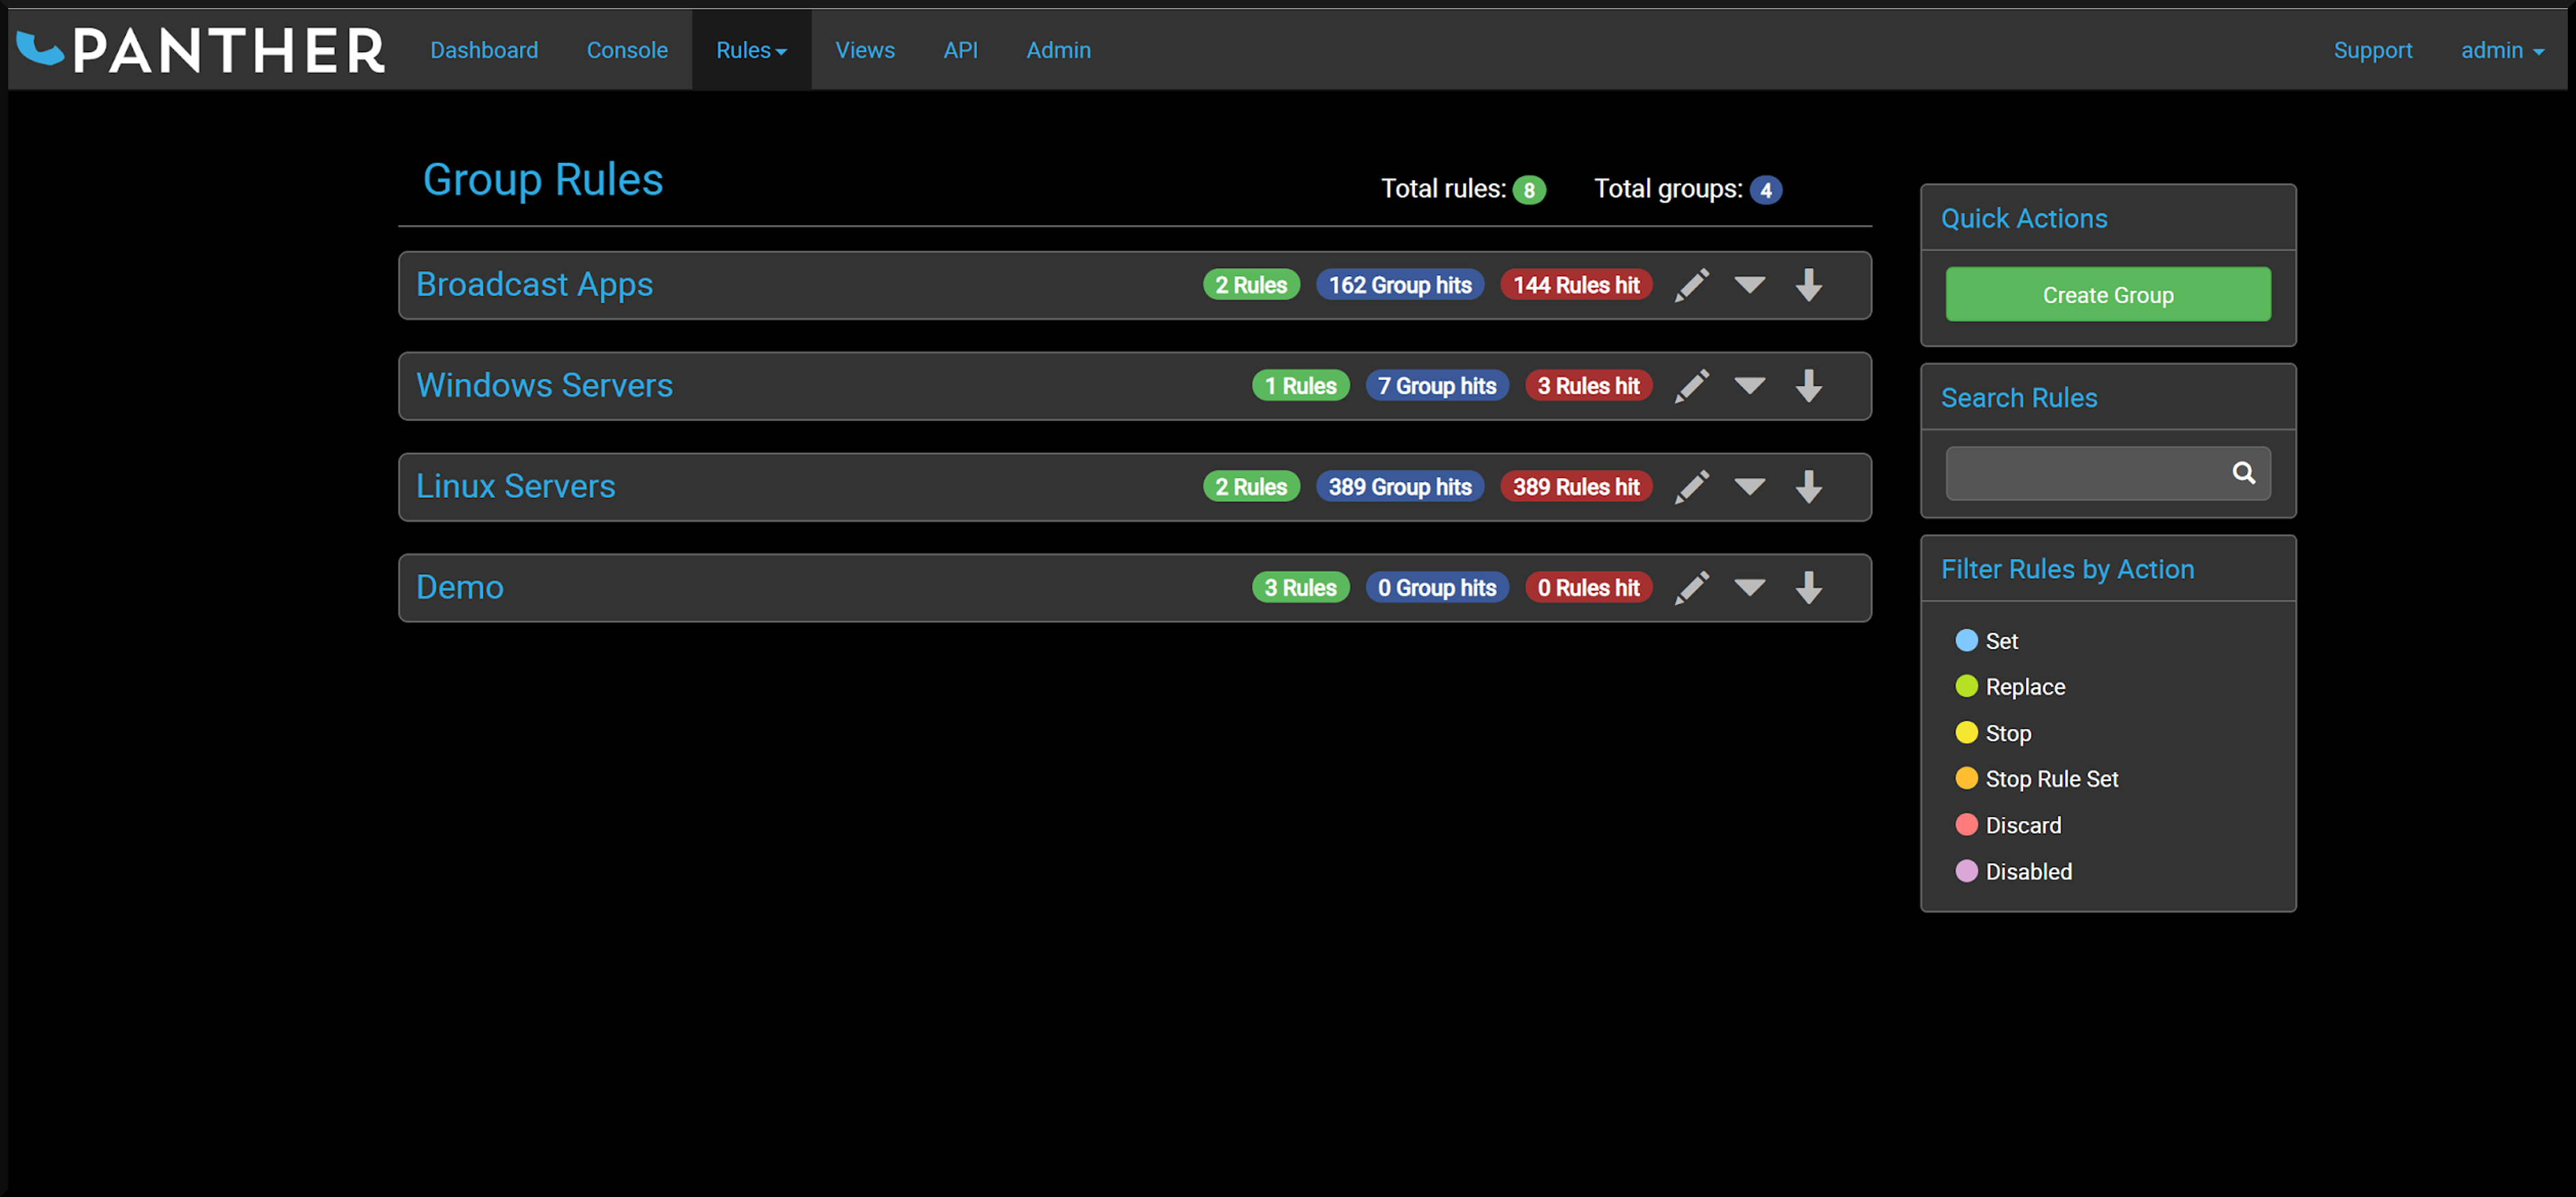
Task: Open the Console page
Action: click(x=627, y=50)
